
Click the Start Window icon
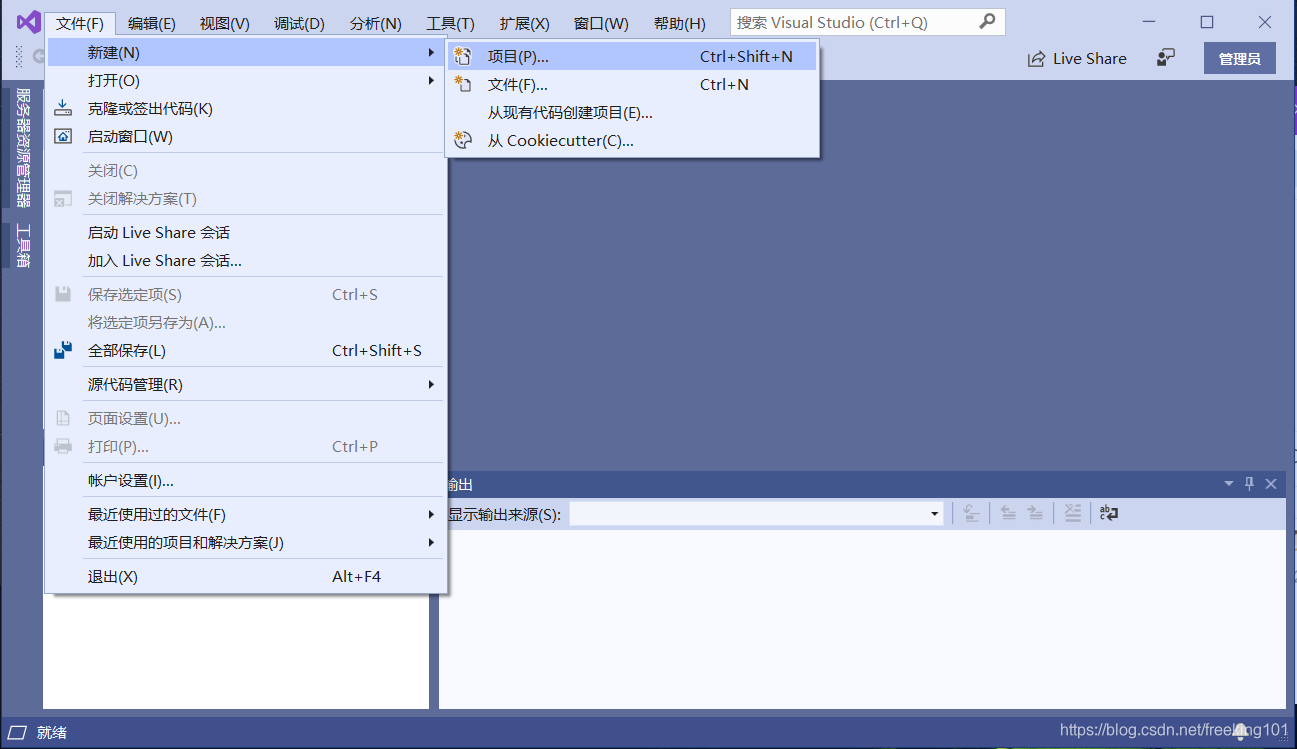[63, 136]
